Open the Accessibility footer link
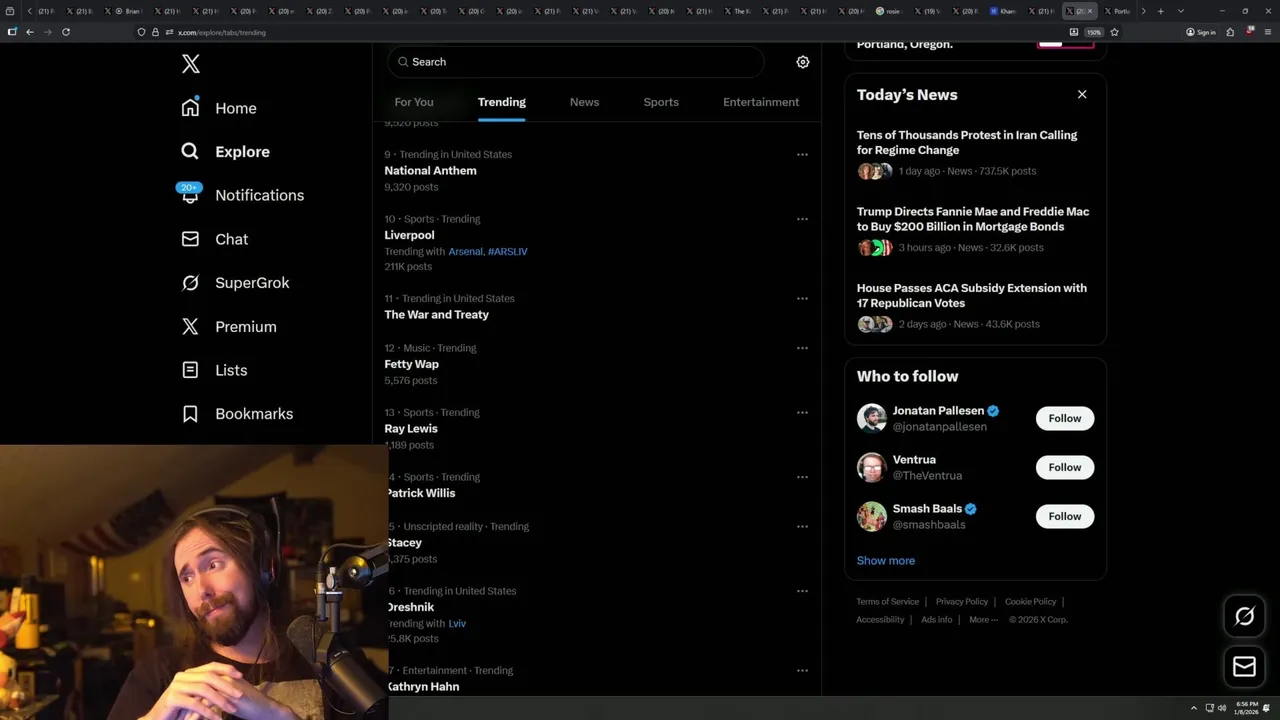1280x720 pixels. click(880, 620)
